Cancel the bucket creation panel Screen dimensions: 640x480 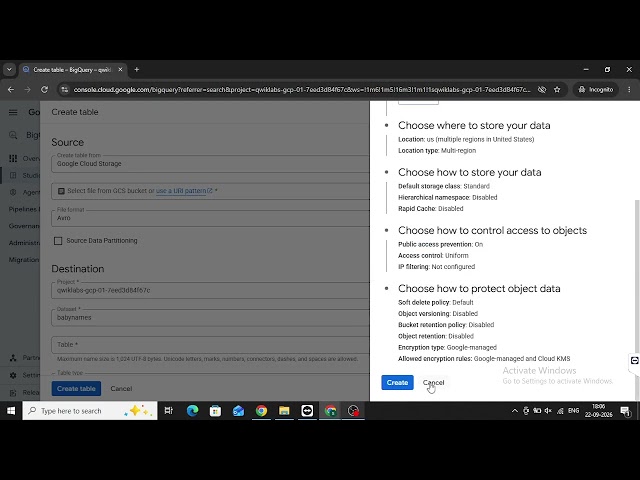pyautogui.click(x=433, y=382)
